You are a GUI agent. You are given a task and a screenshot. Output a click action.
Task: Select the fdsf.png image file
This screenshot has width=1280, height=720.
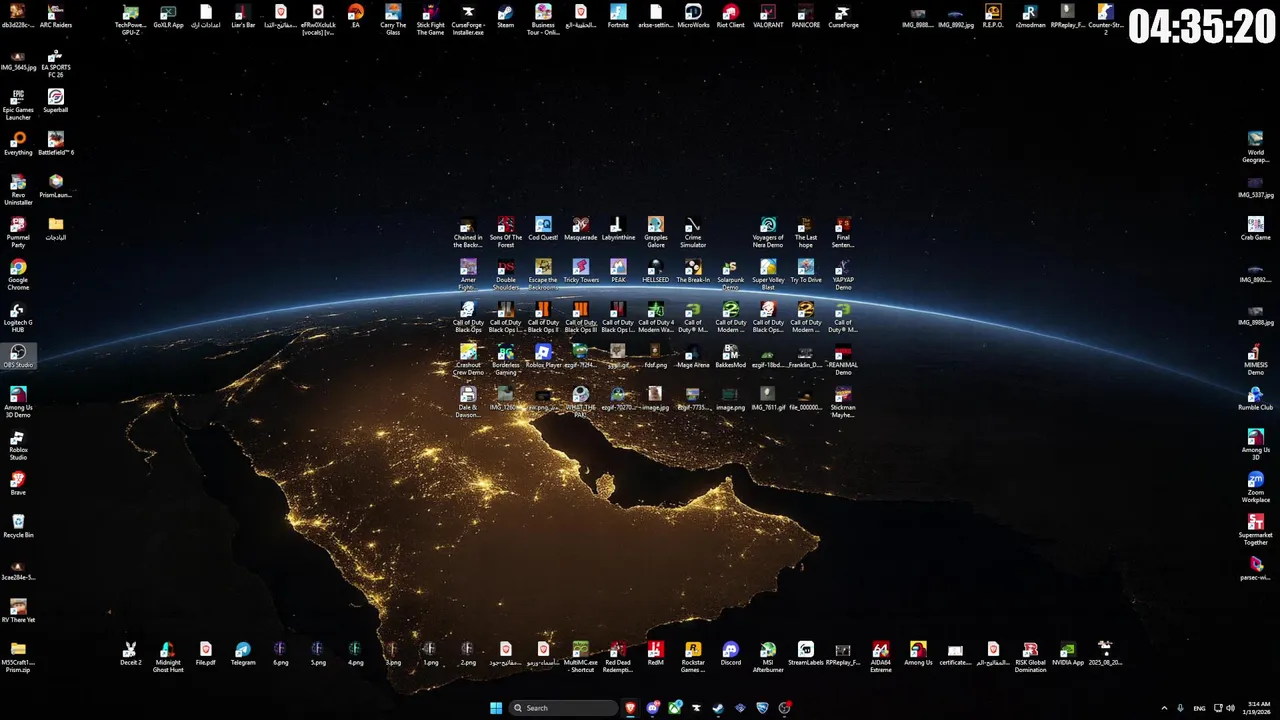pos(655,356)
